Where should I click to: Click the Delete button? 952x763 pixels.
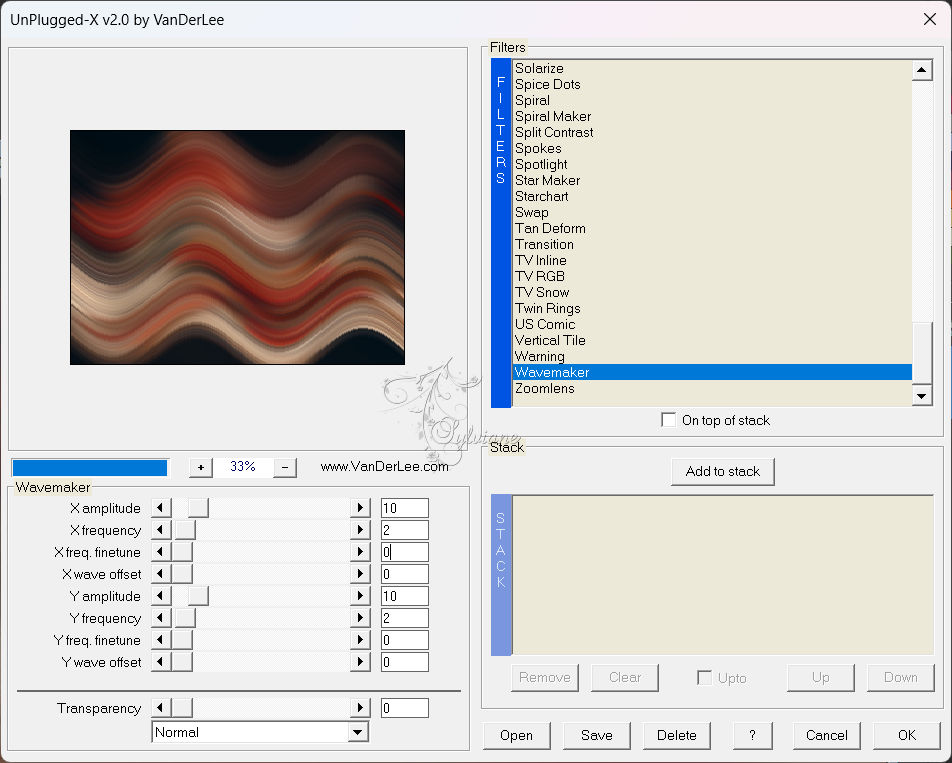point(676,736)
